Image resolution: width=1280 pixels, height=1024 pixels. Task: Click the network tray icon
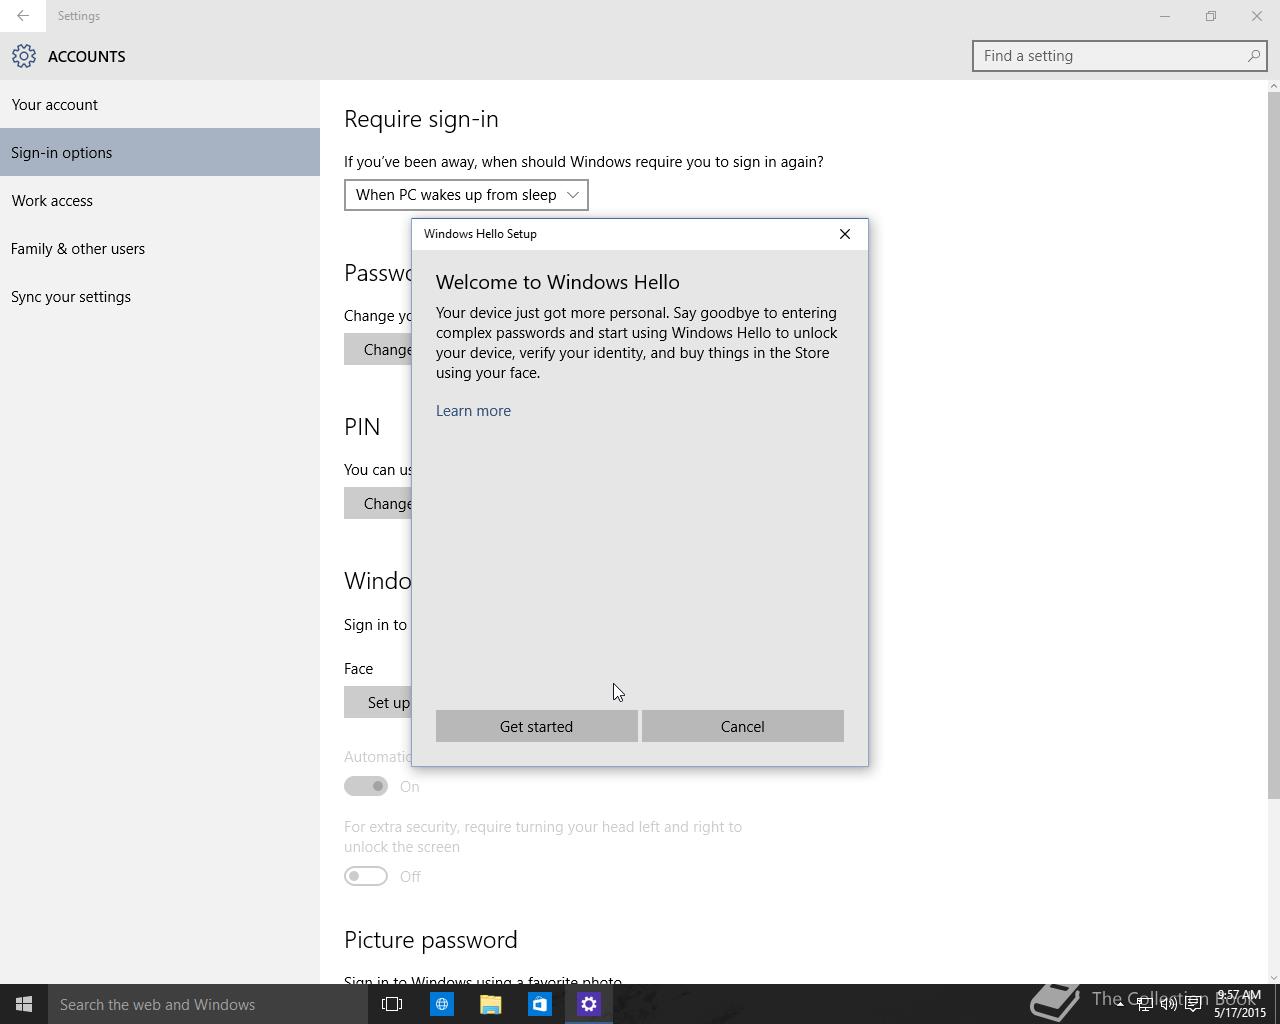coord(1144,1005)
